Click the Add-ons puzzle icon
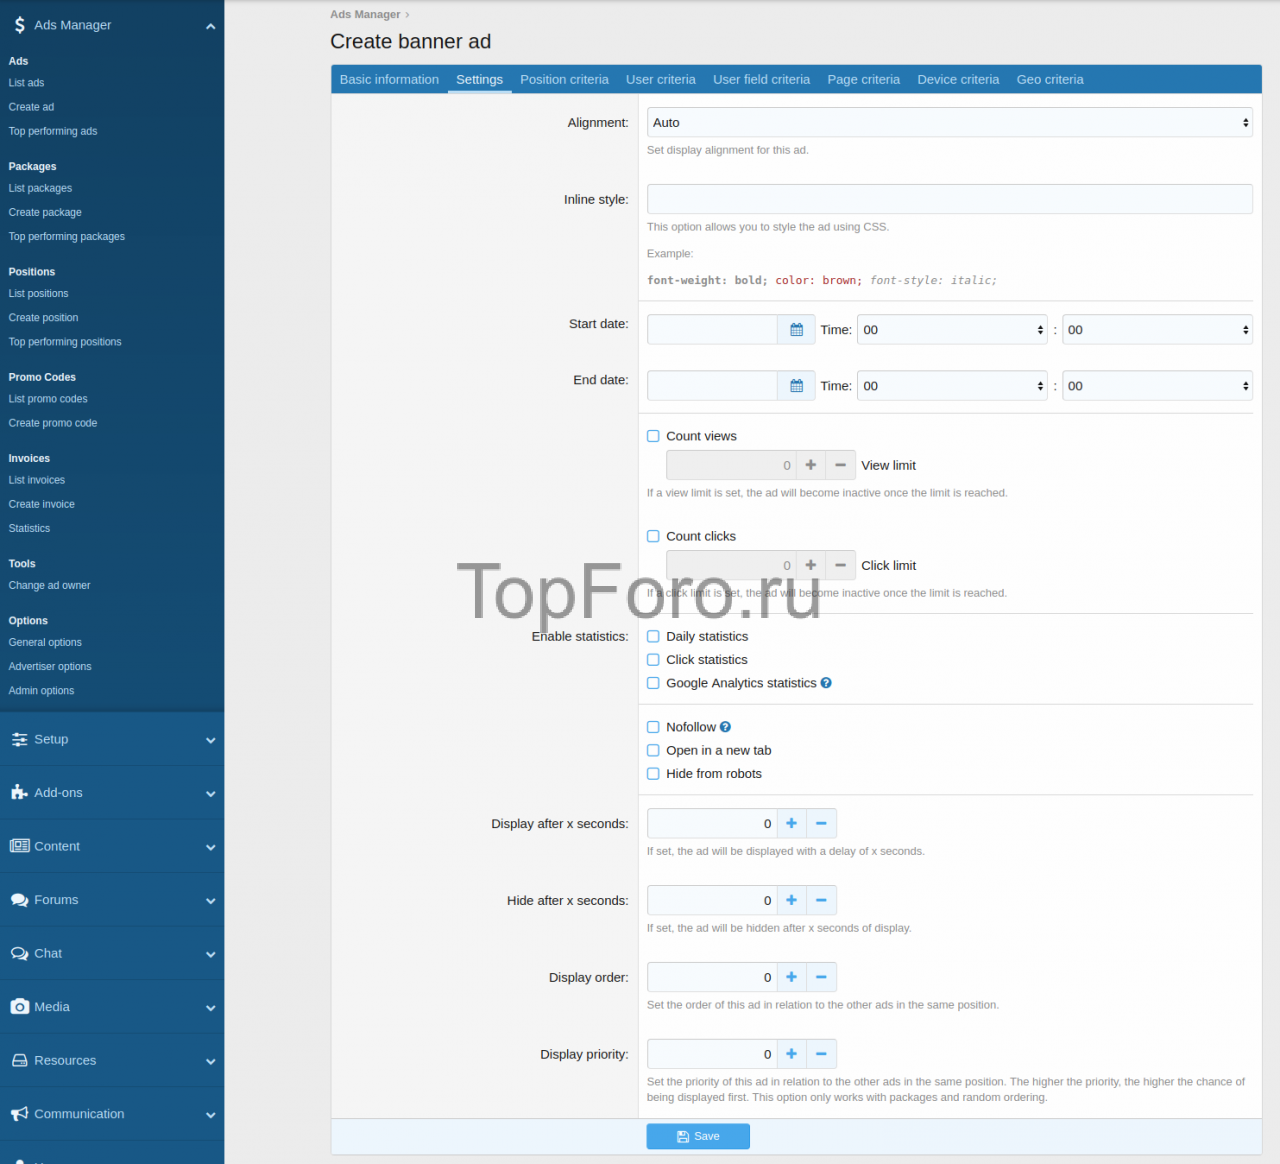This screenshot has height=1164, width=1280. click(x=20, y=793)
